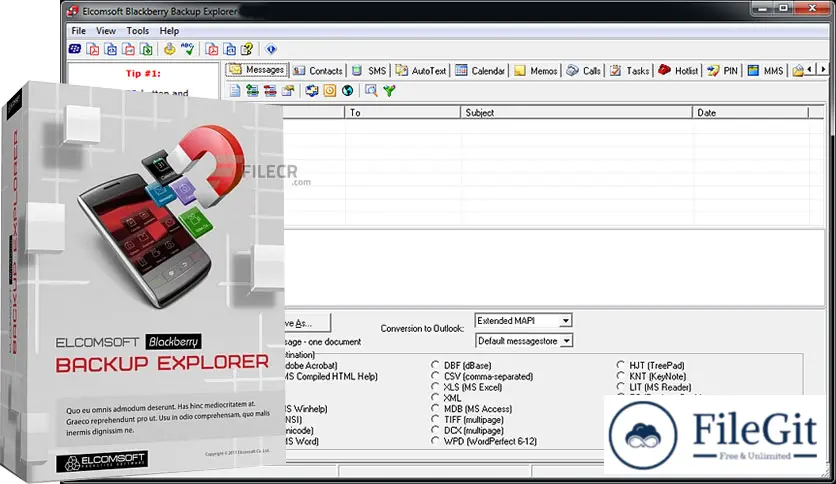Switch to the Messages tab
Screen dimensions: 836x484
[257, 70]
